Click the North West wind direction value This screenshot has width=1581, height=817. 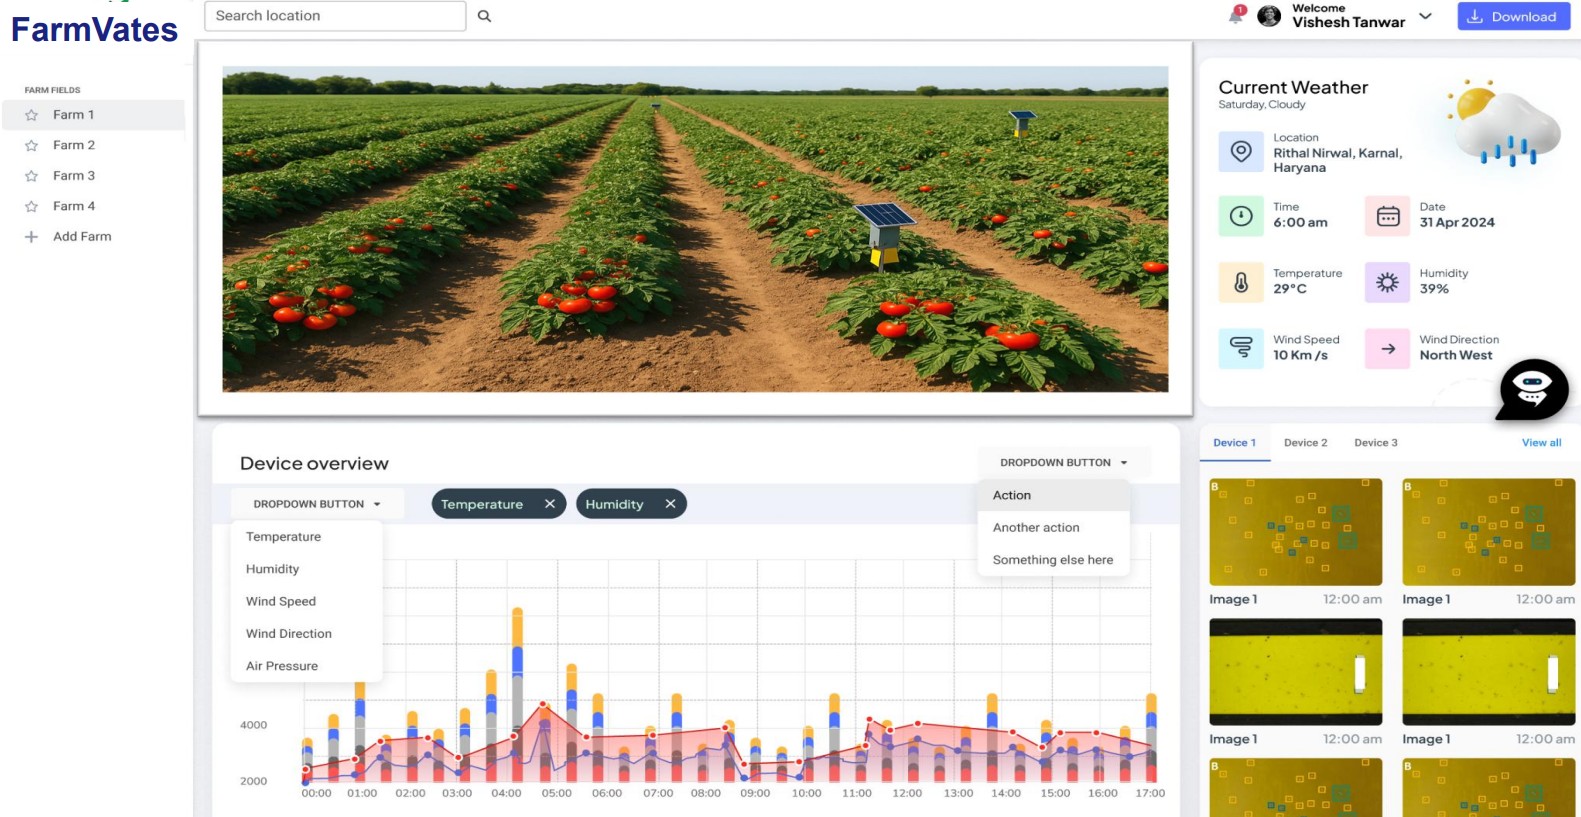click(x=1456, y=355)
